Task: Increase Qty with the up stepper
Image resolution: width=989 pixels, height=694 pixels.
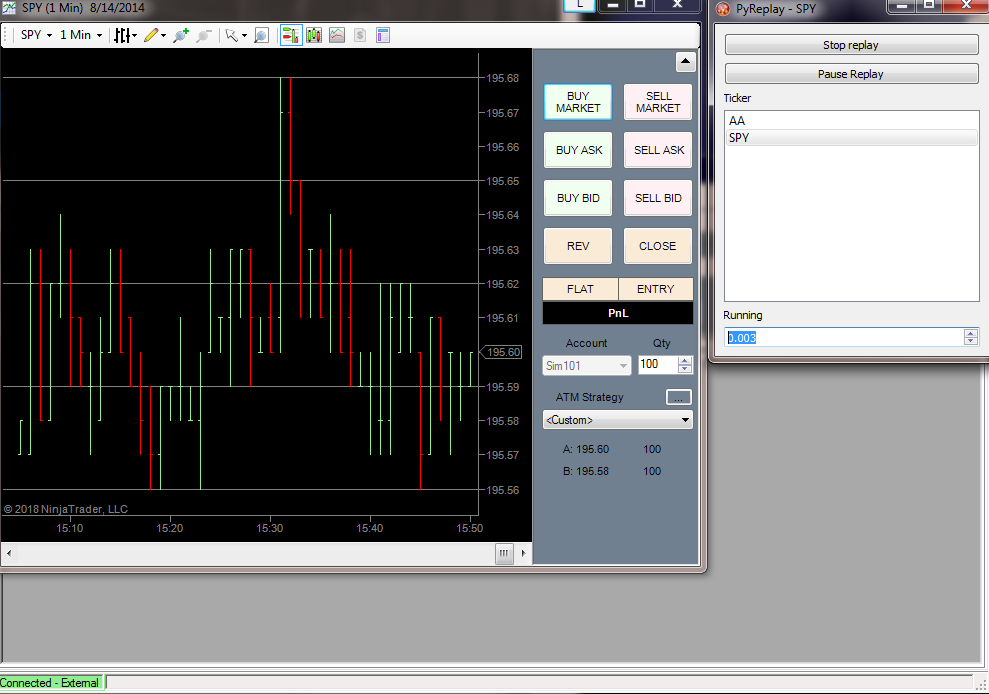Action: [685, 360]
